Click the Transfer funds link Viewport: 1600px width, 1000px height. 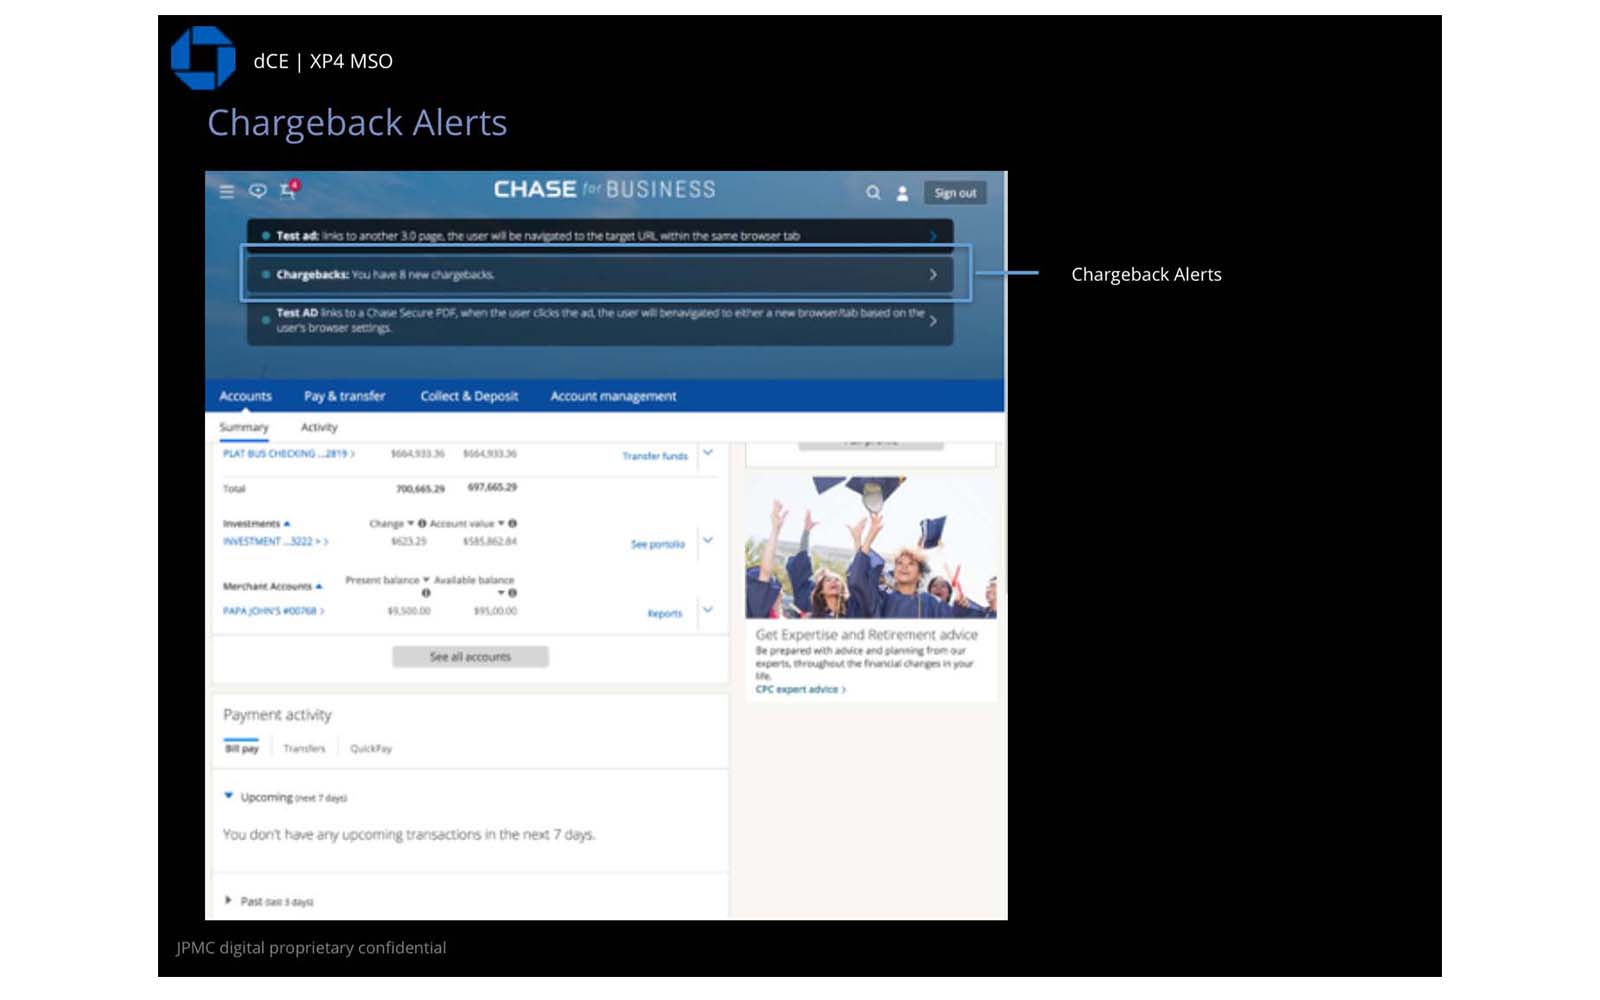click(x=655, y=456)
